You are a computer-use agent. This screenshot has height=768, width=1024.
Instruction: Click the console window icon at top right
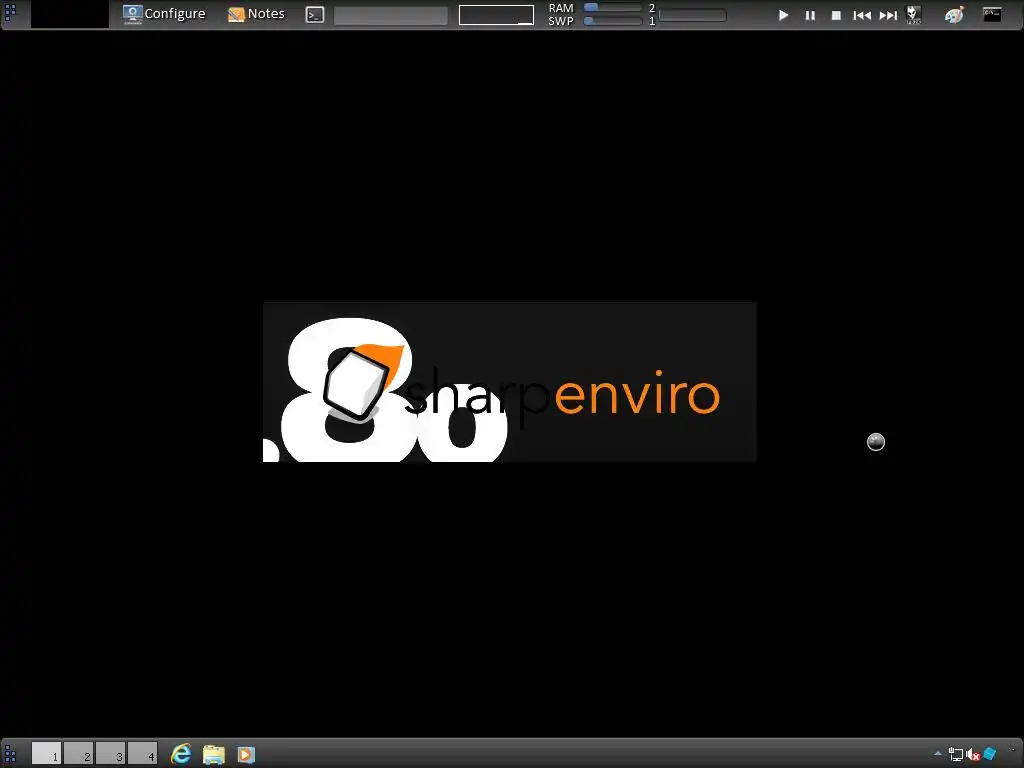(992, 14)
